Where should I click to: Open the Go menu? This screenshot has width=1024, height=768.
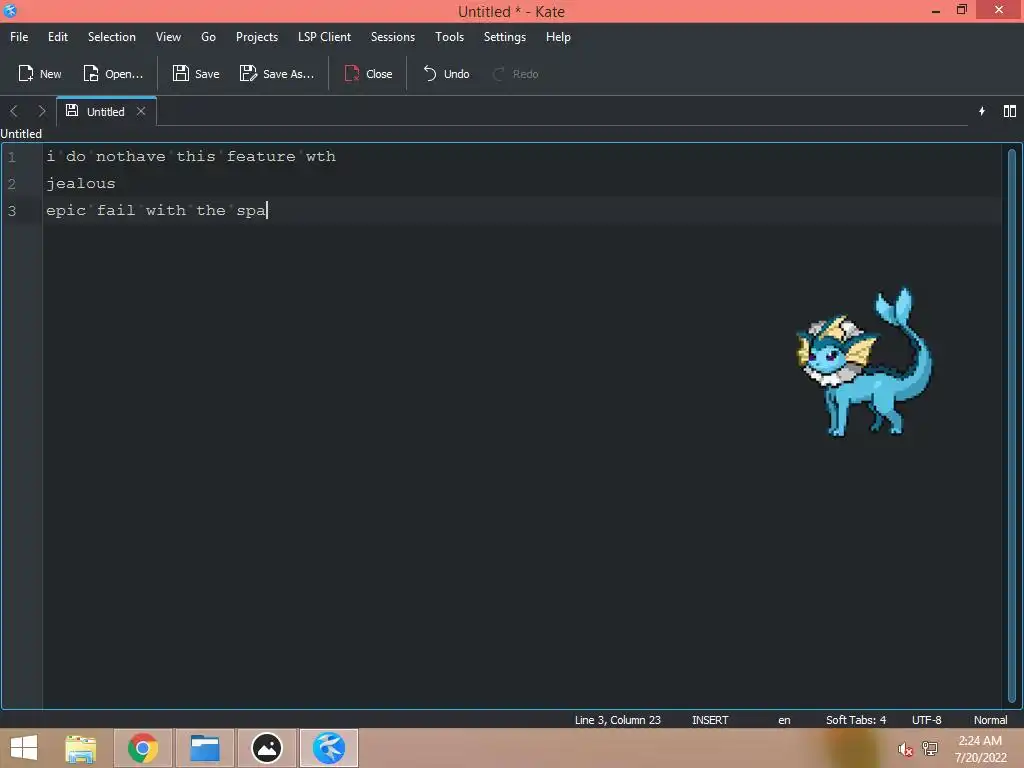coord(208,37)
